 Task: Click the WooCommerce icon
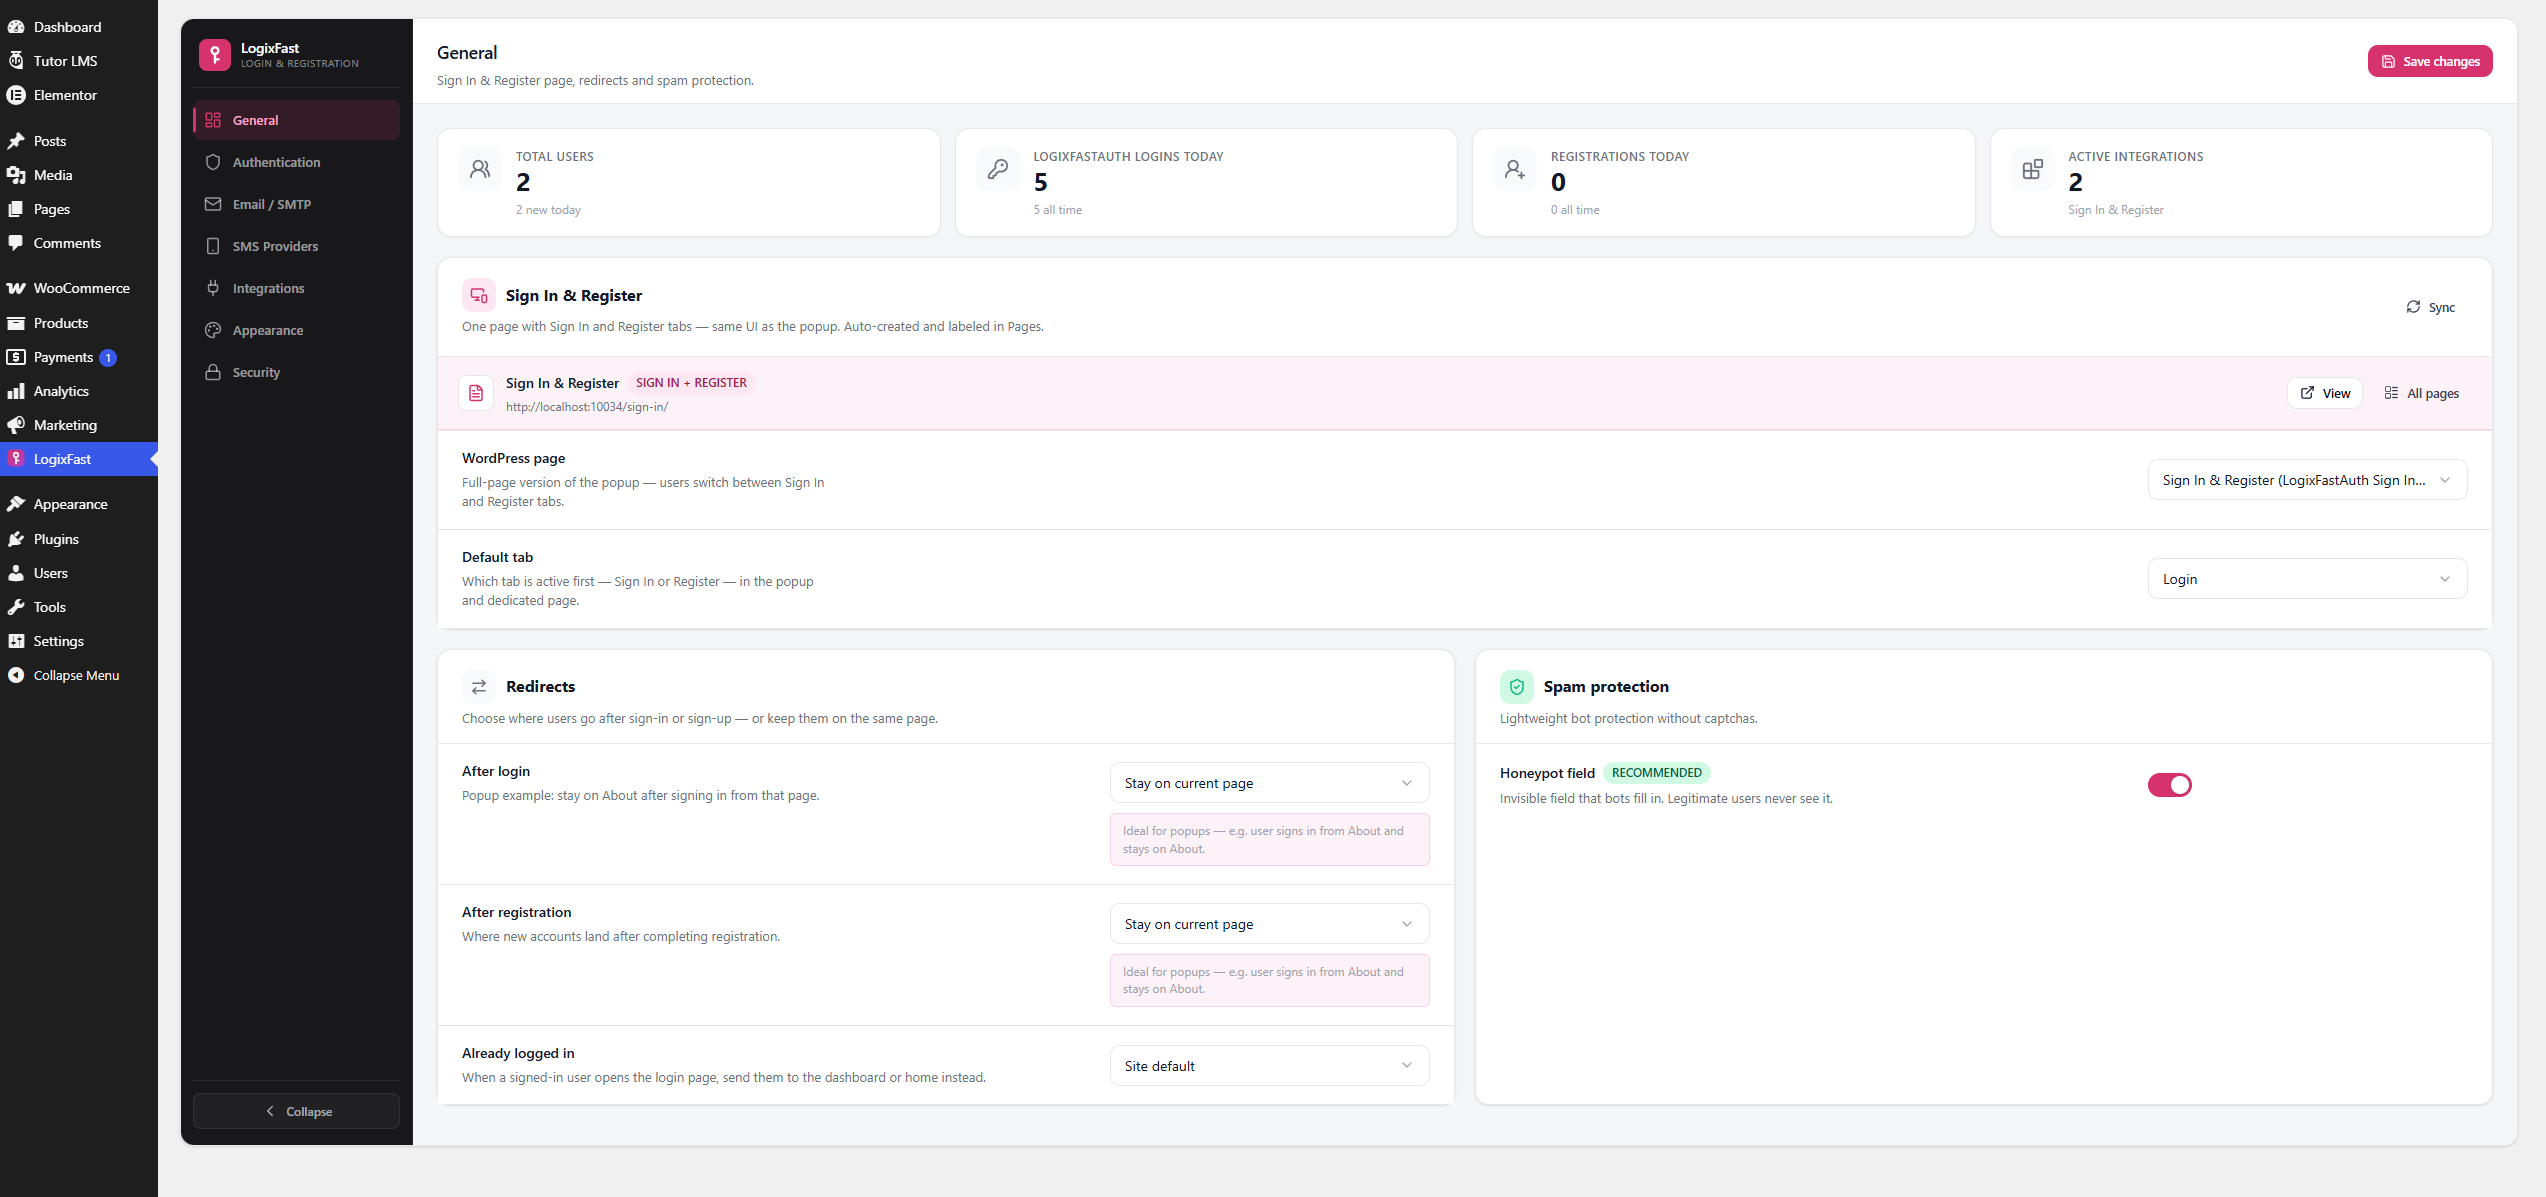(16, 288)
